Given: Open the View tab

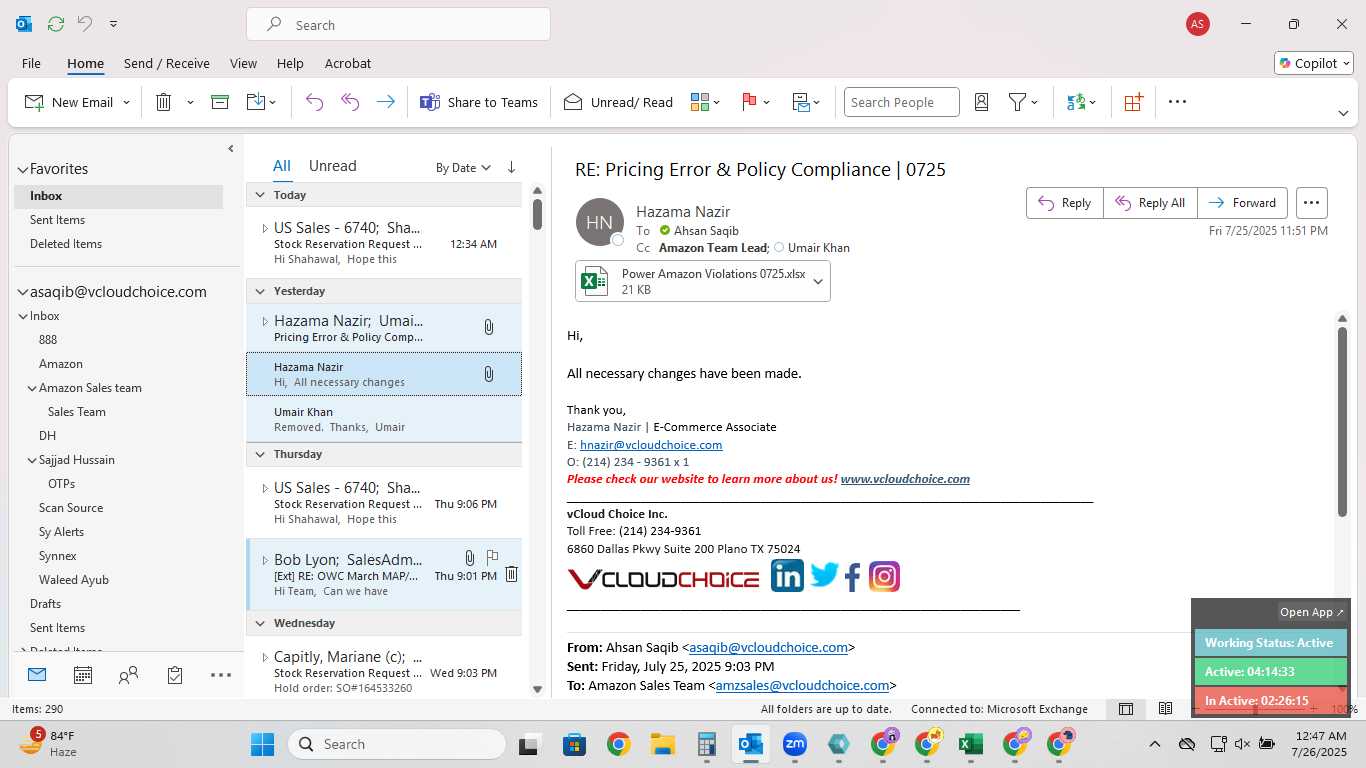Looking at the screenshot, I should 243,63.
